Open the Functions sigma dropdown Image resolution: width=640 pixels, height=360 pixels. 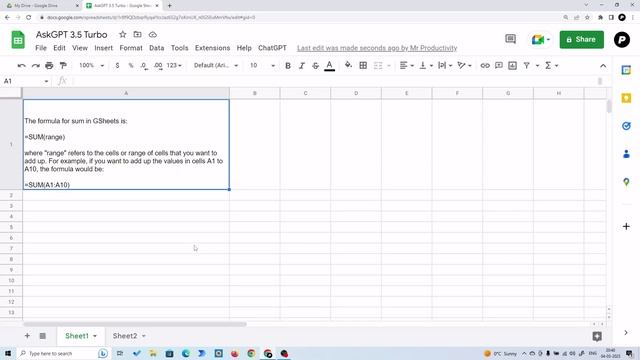pos(551,65)
